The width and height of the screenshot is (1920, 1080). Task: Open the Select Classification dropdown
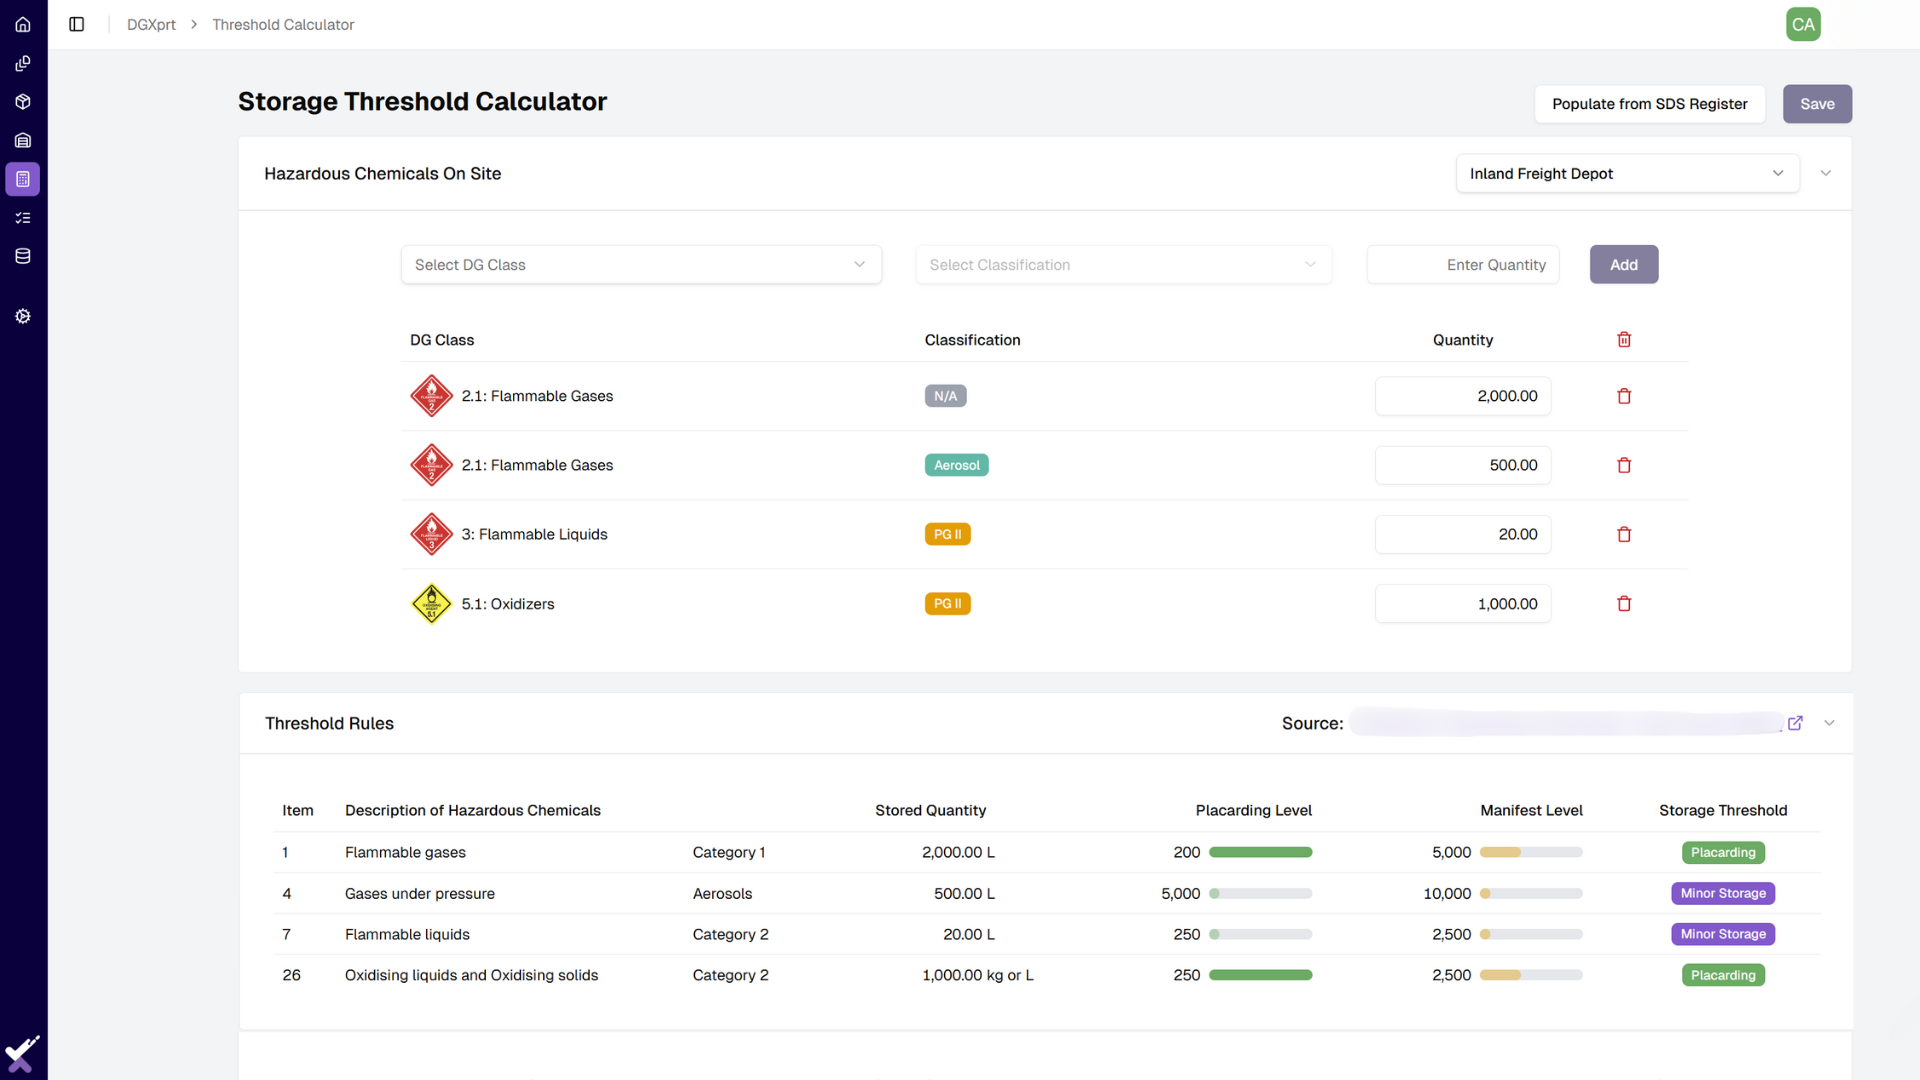coord(1123,264)
